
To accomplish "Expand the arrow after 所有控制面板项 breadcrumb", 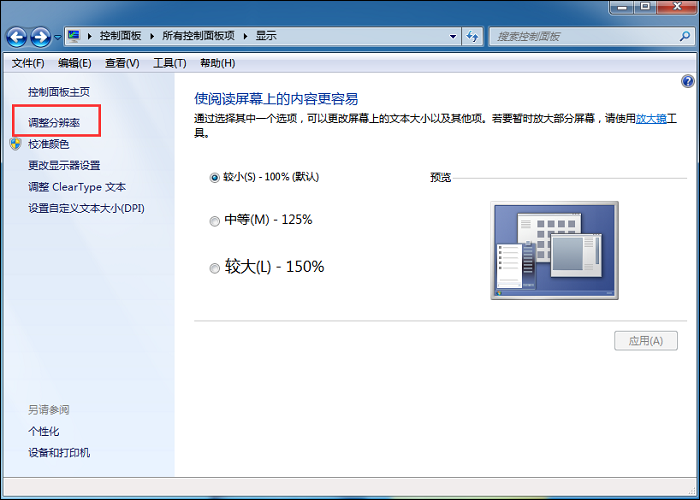I will (x=246, y=36).
